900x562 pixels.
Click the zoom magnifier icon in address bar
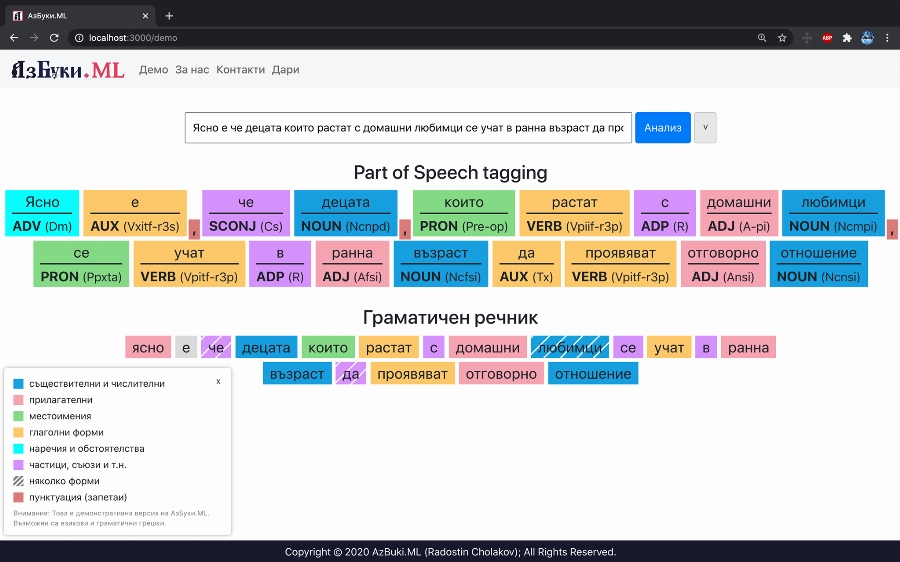point(762,38)
